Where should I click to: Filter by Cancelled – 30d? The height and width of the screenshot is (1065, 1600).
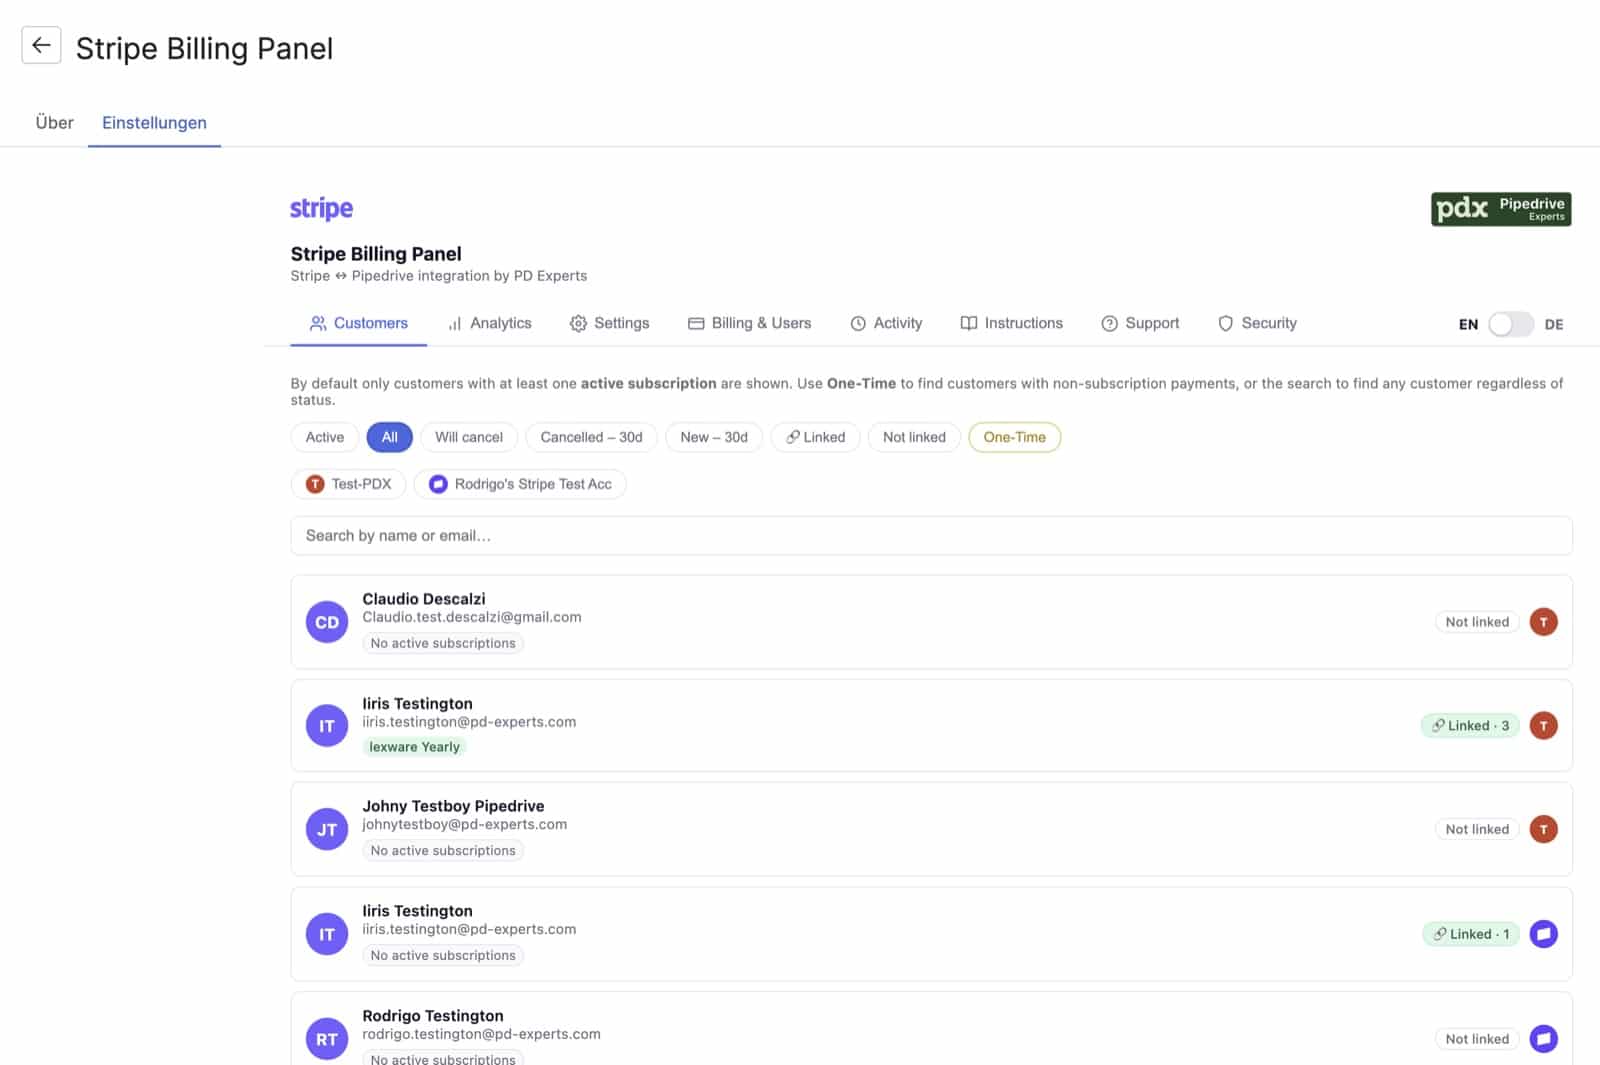click(591, 437)
